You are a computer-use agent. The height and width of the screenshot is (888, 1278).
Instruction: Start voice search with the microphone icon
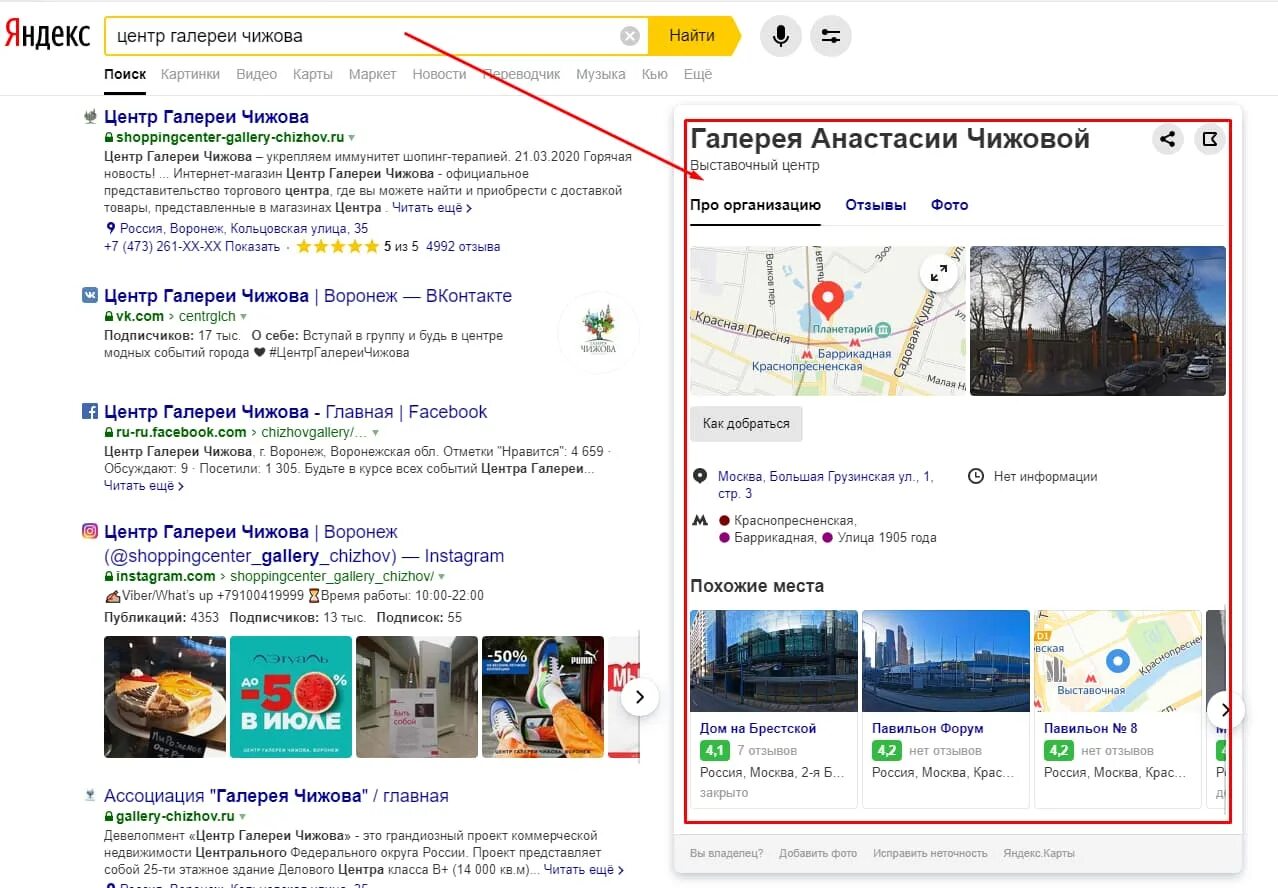pos(781,36)
